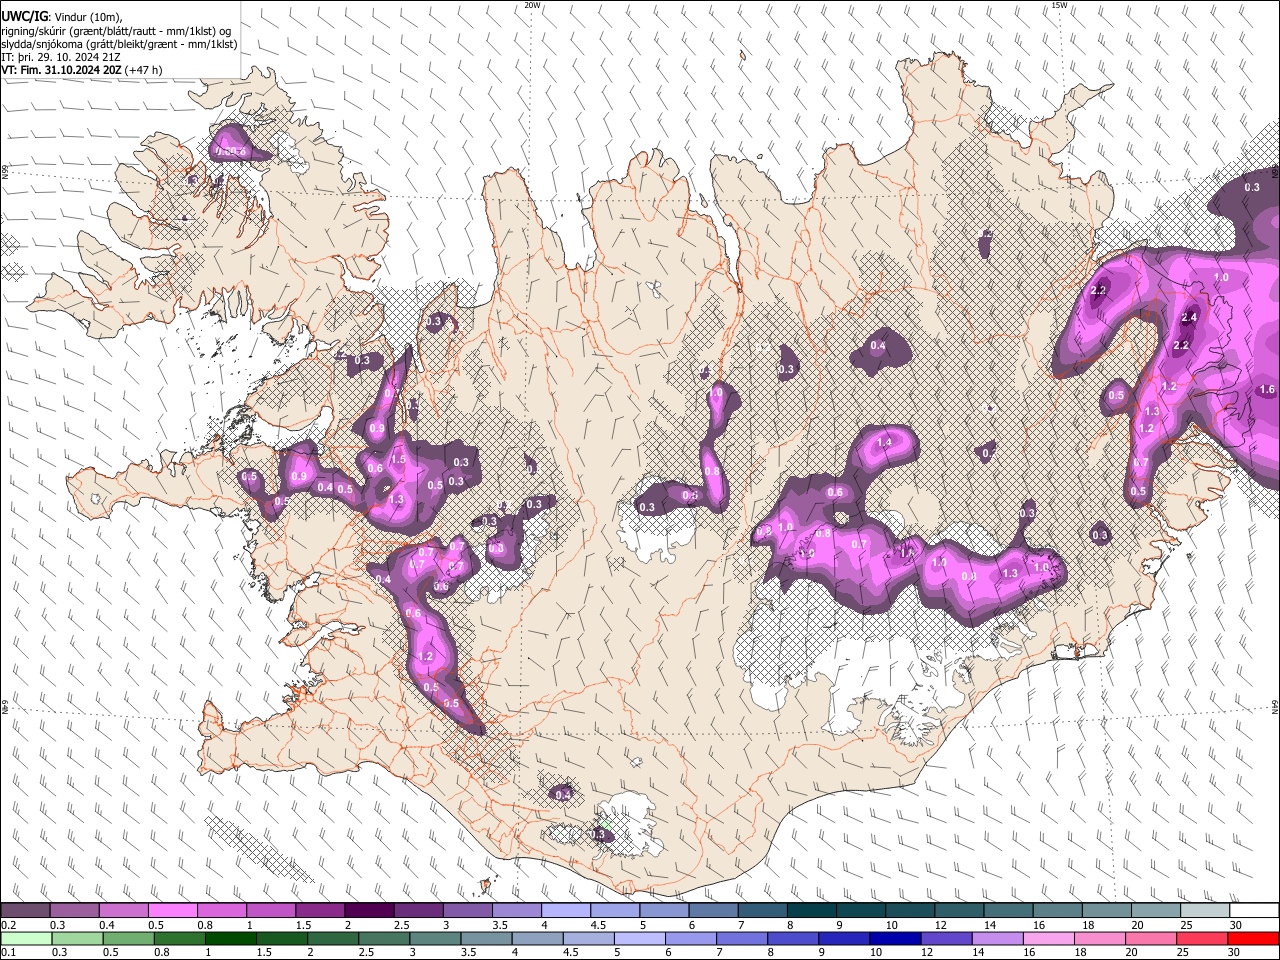Click the 1.6 precipitation value on the map

[x=1267, y=389]
